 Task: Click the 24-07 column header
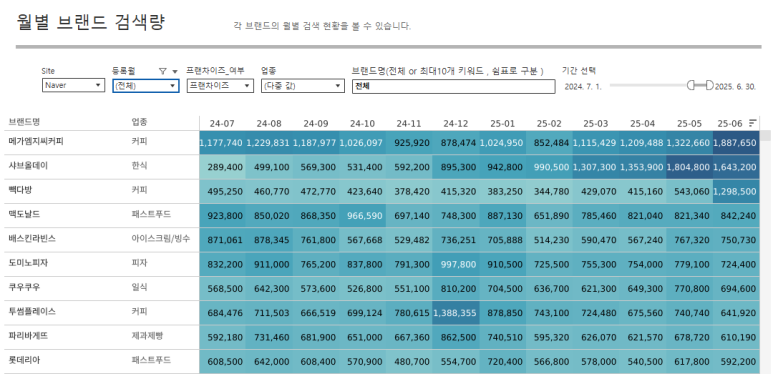click(222, 123)
